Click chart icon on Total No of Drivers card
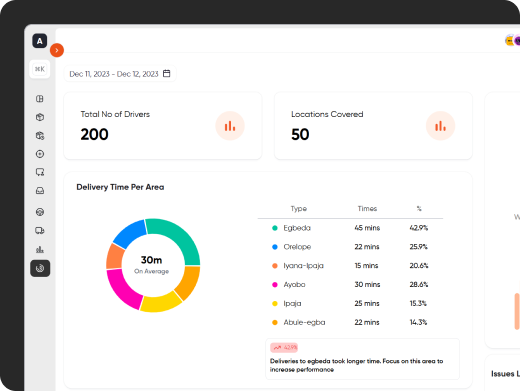520x391 pixels. [230, 126]
